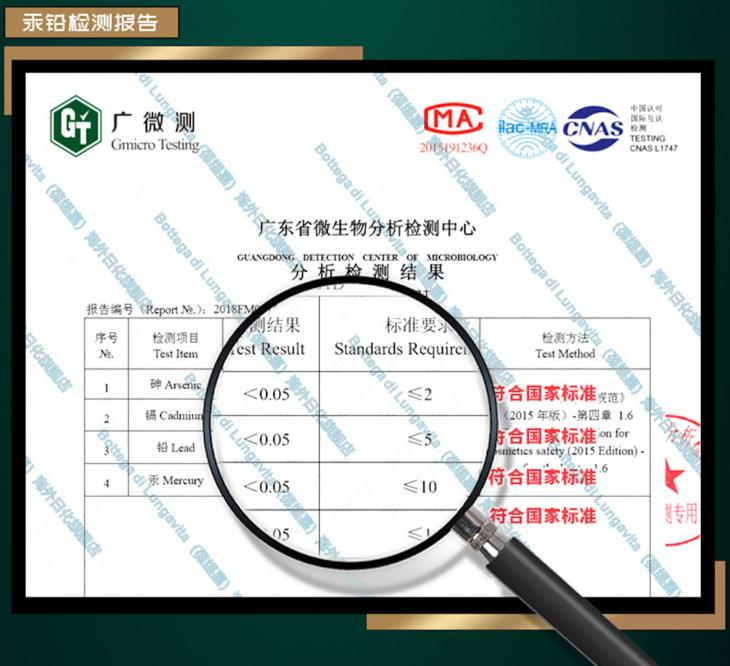Screen dimensions: 730x666
Task: Click the <0.05 result beside ≤2
Action: [267, 395]
